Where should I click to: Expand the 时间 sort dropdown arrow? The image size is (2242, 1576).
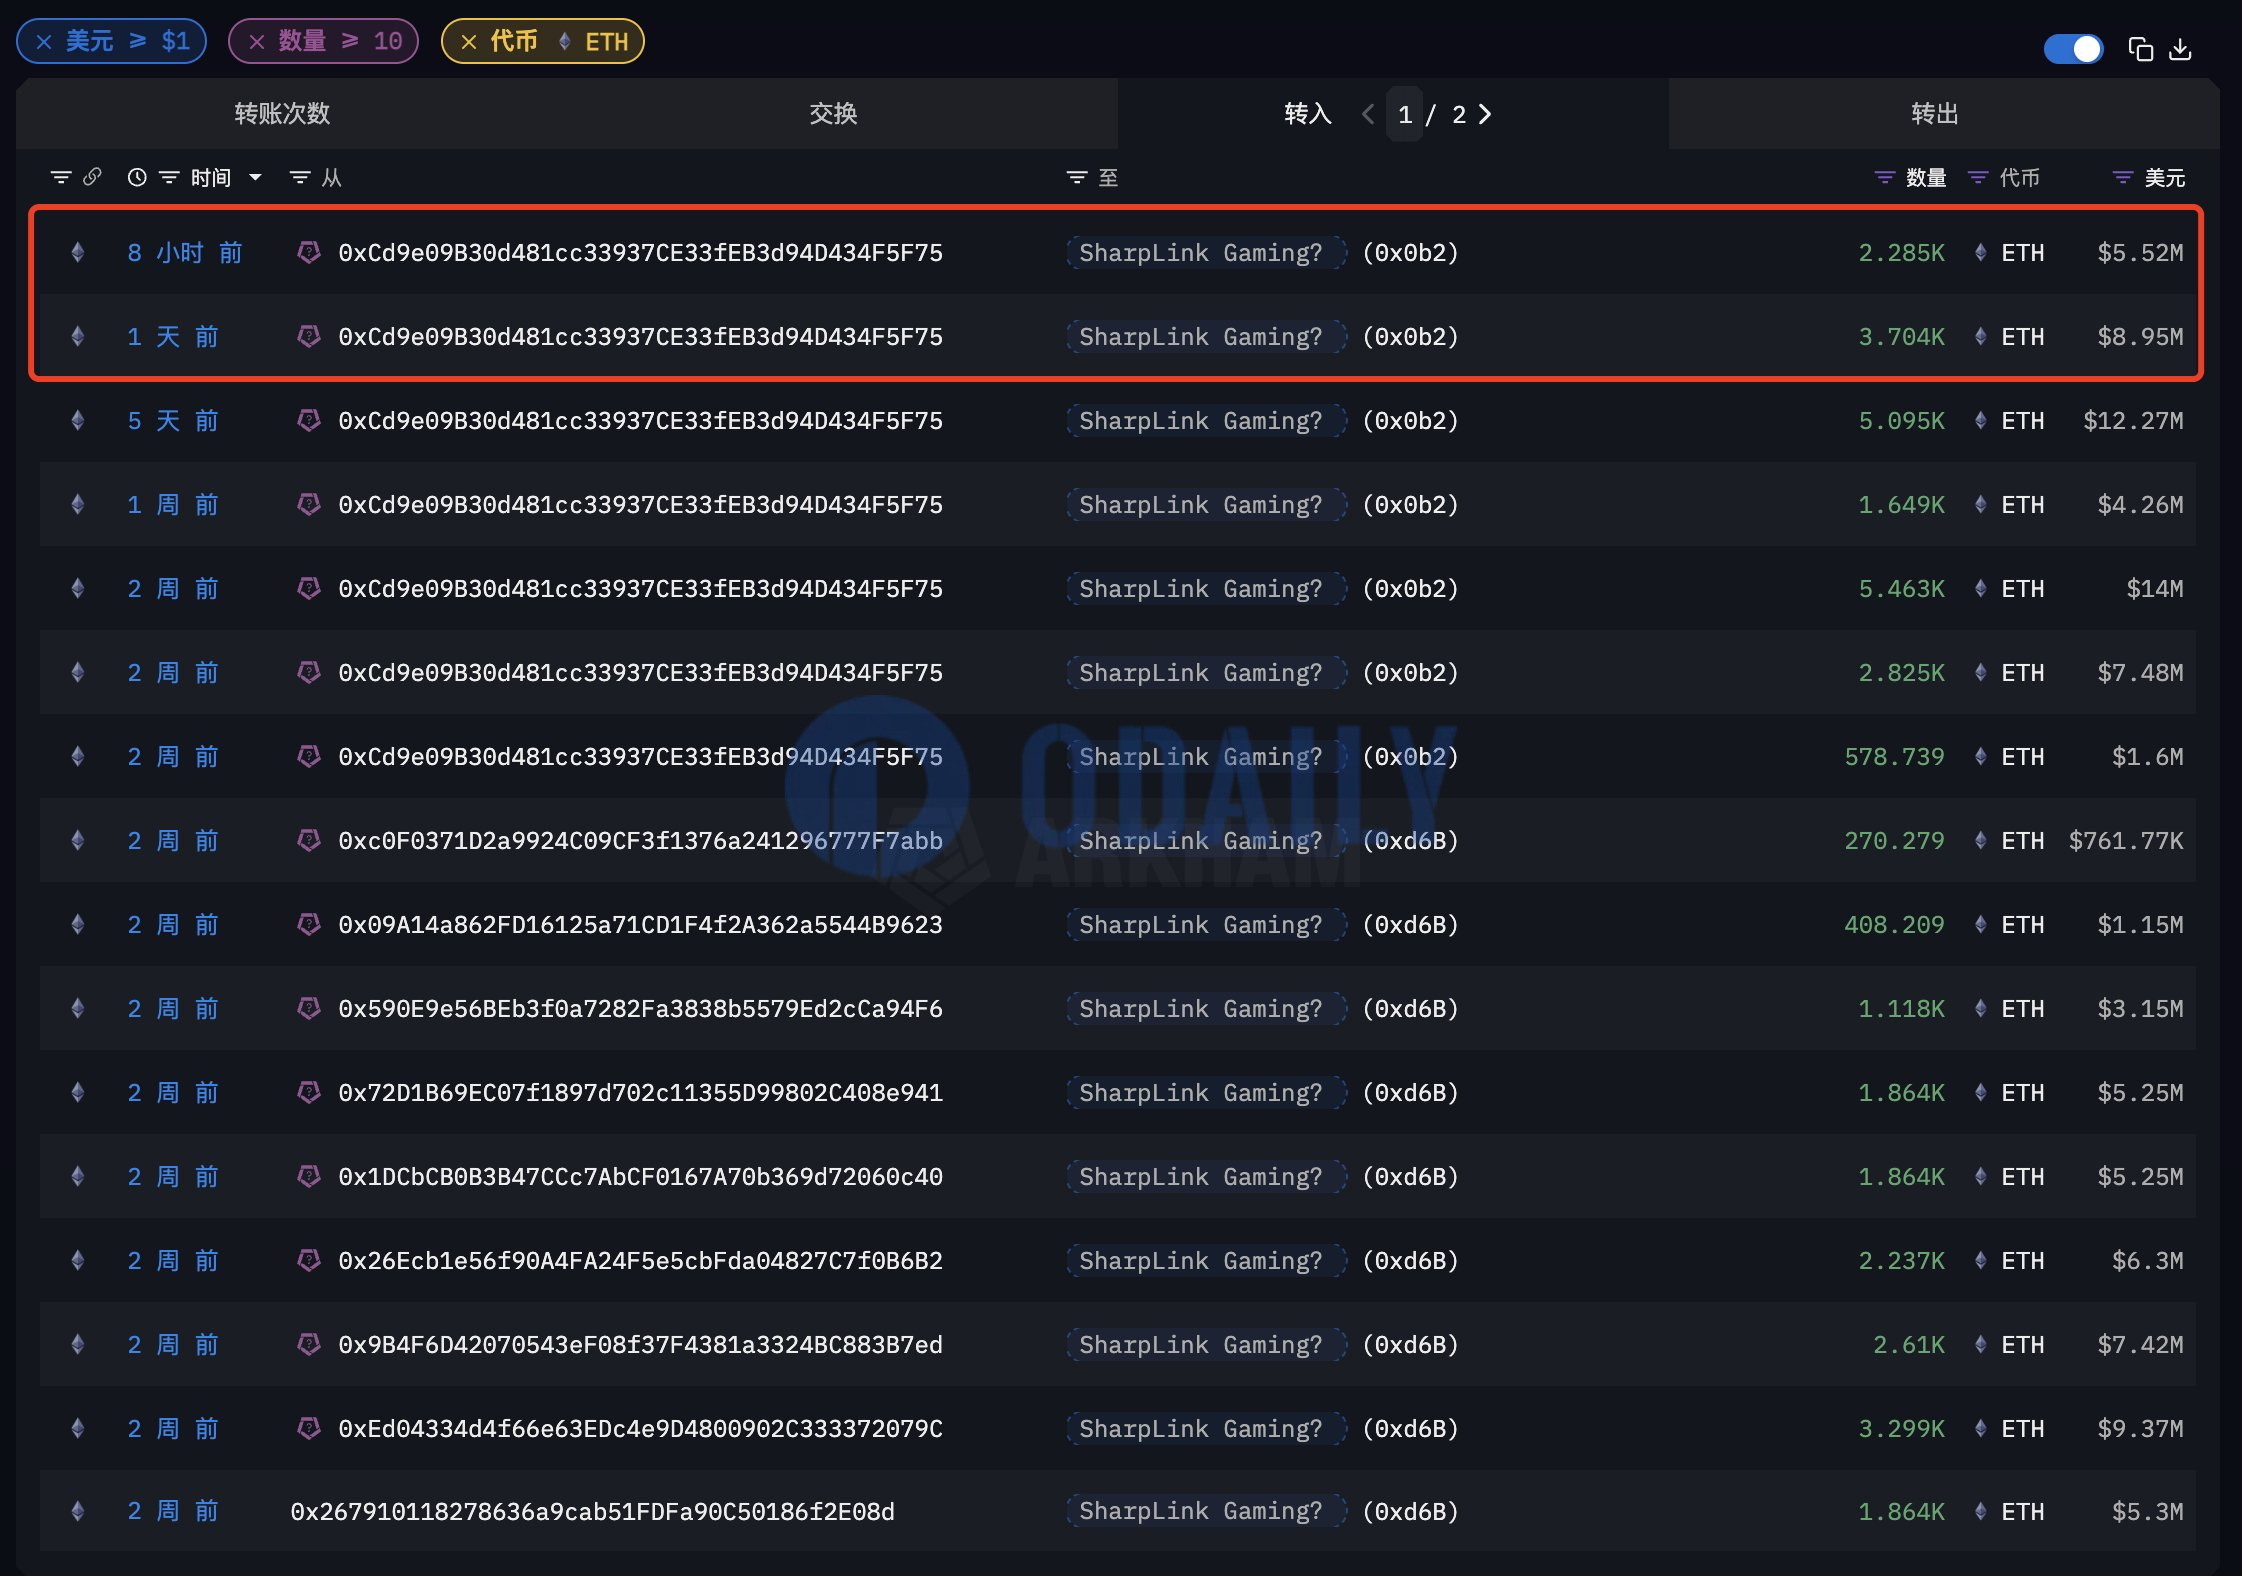point(255,177)
